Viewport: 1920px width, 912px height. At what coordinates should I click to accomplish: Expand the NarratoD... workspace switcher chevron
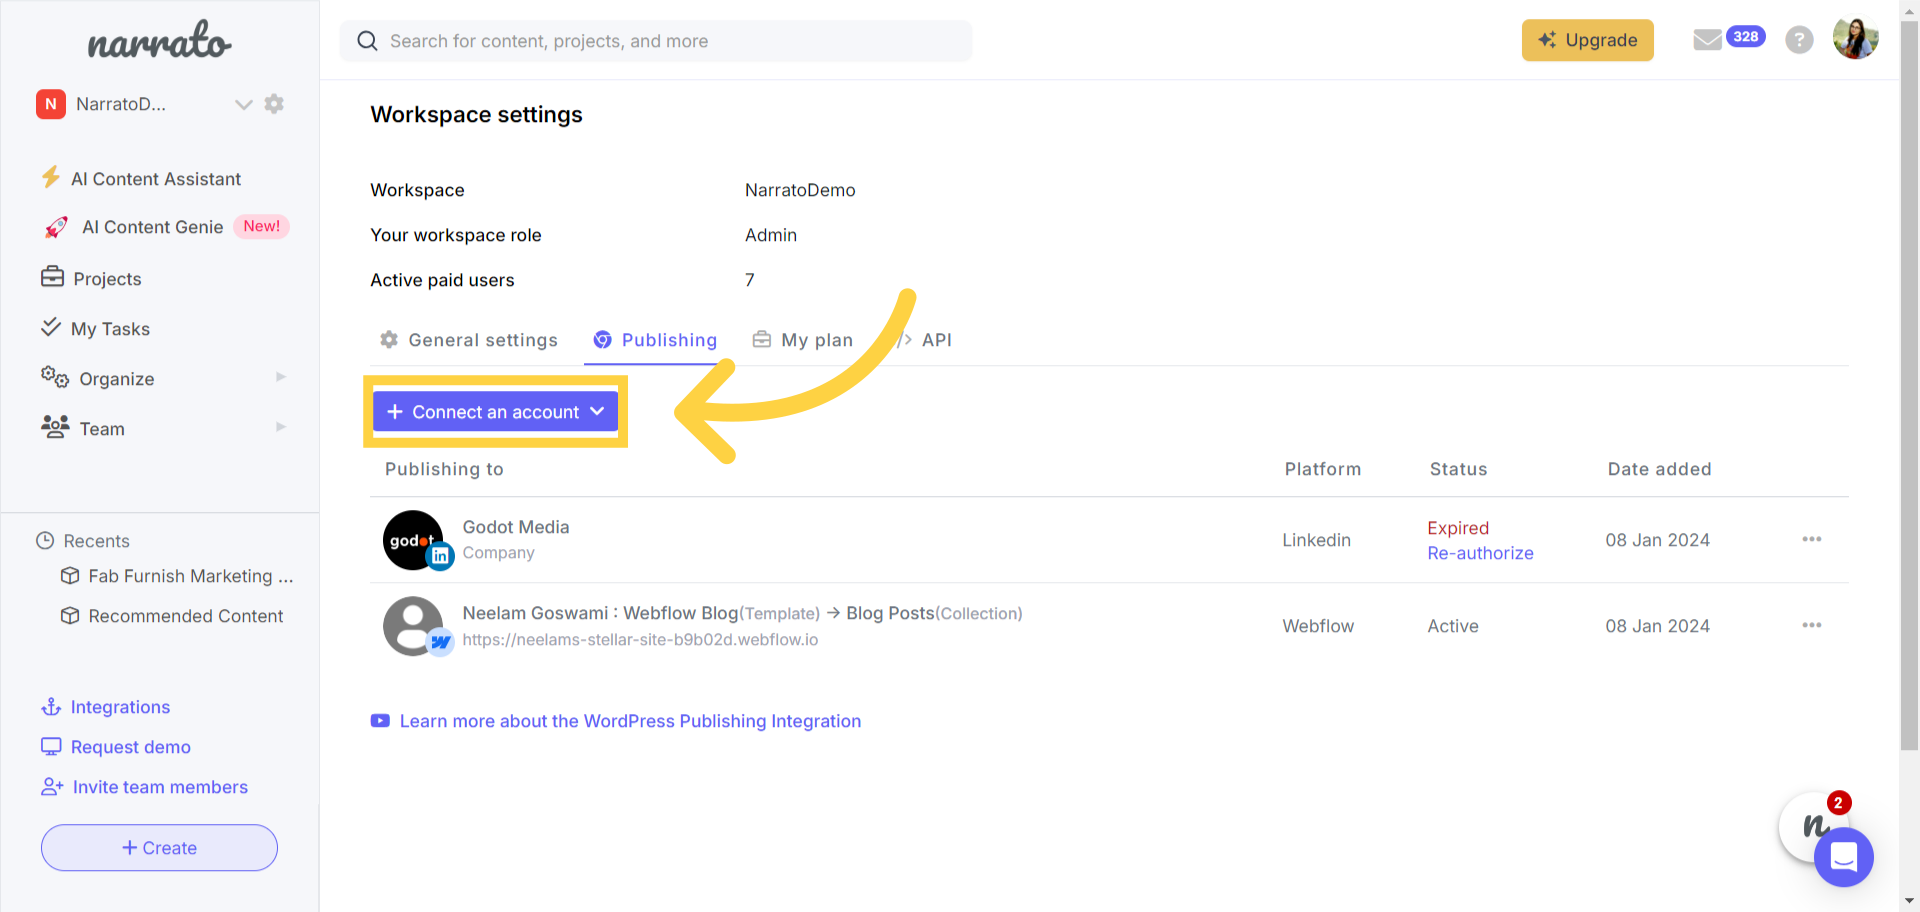243,104
